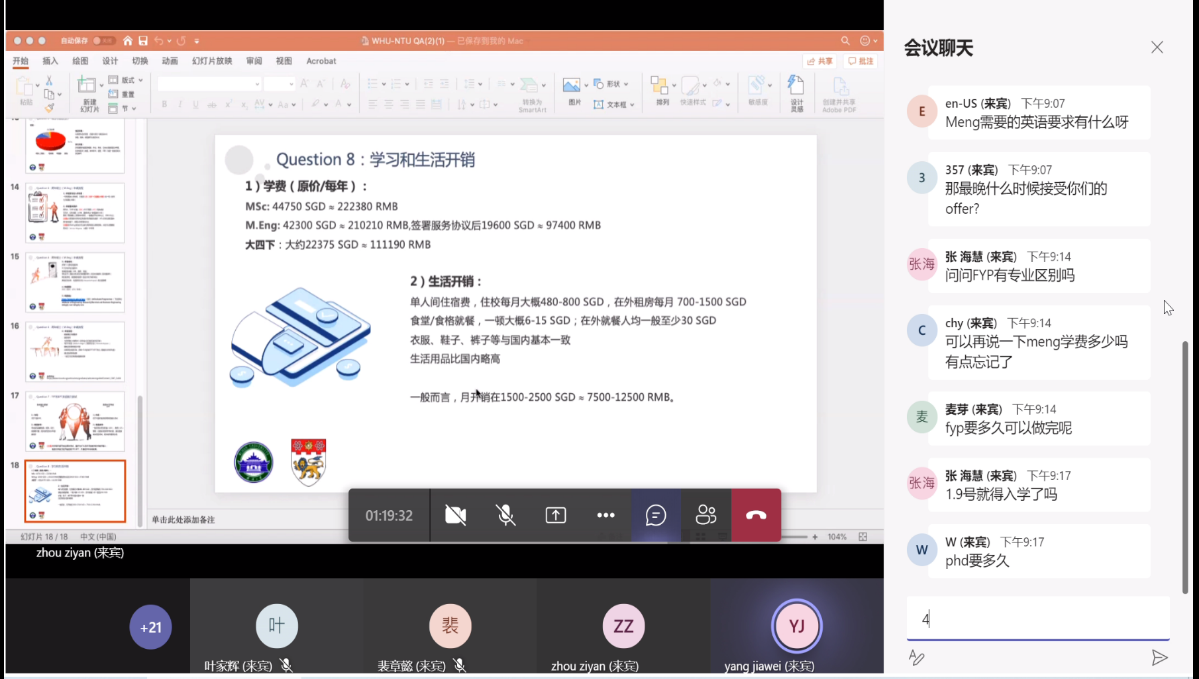Turn on the camera in meeting controls
Viewport: 1199px width, 679px height.
(x=456, y=515)
